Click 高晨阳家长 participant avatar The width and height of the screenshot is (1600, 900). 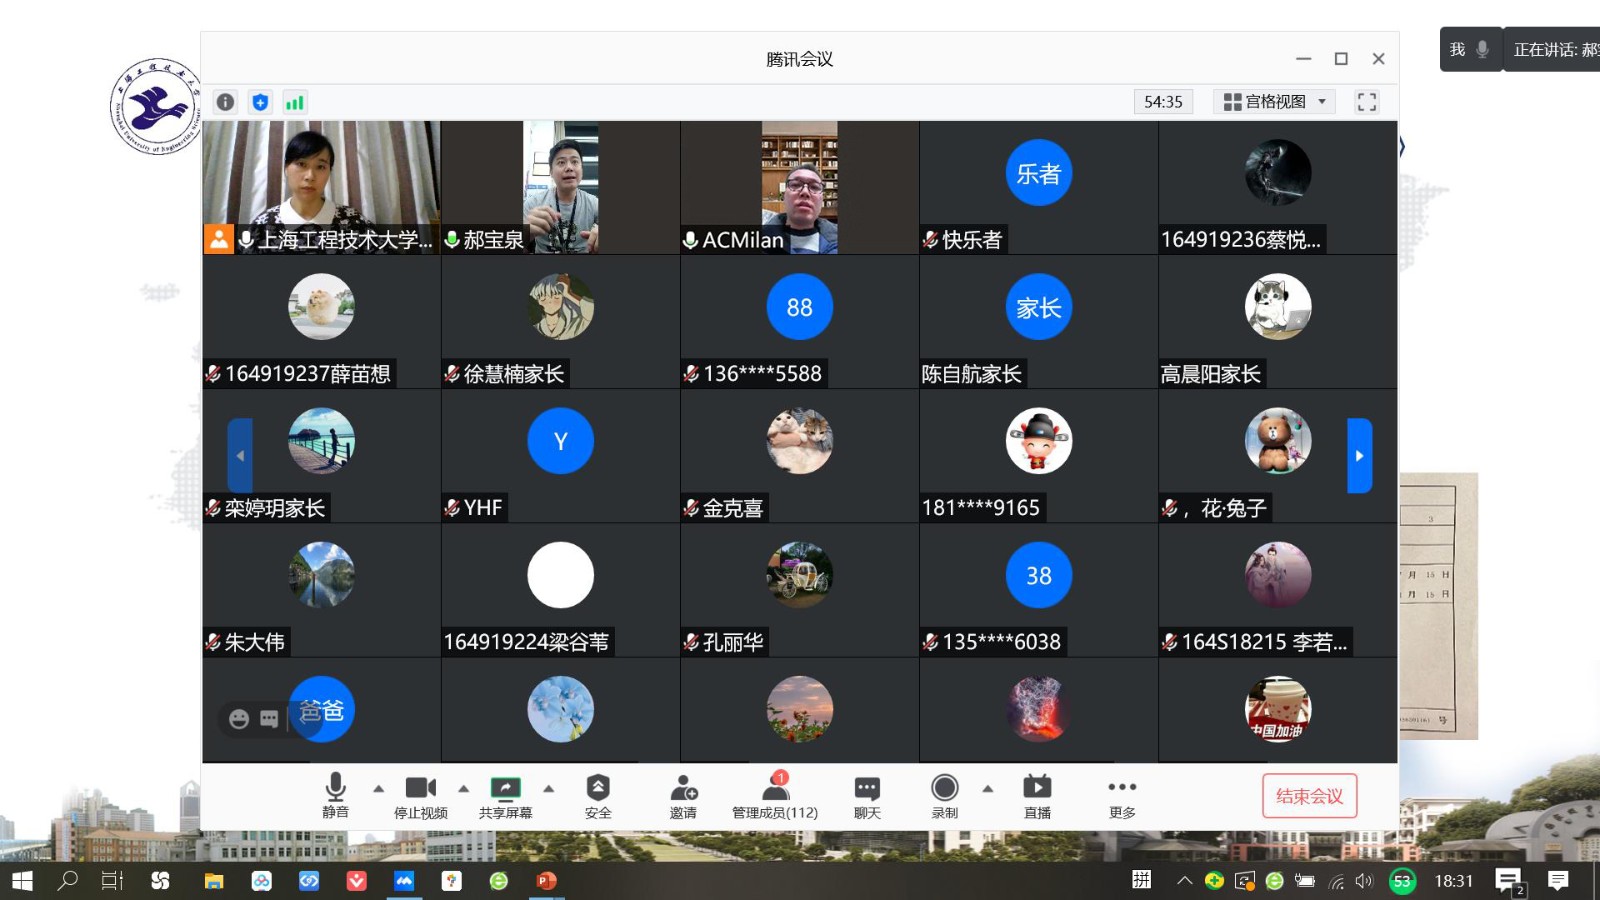click(1278, 307)
